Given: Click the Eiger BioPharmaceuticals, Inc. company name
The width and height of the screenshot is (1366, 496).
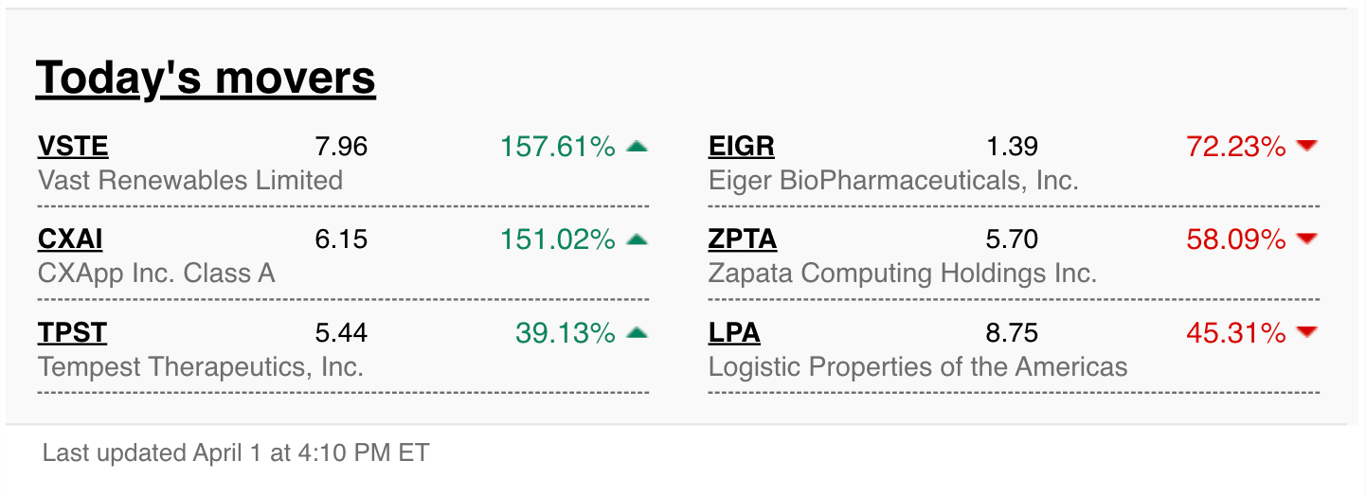Looking at the screenshot, I should tap(893, 180).
